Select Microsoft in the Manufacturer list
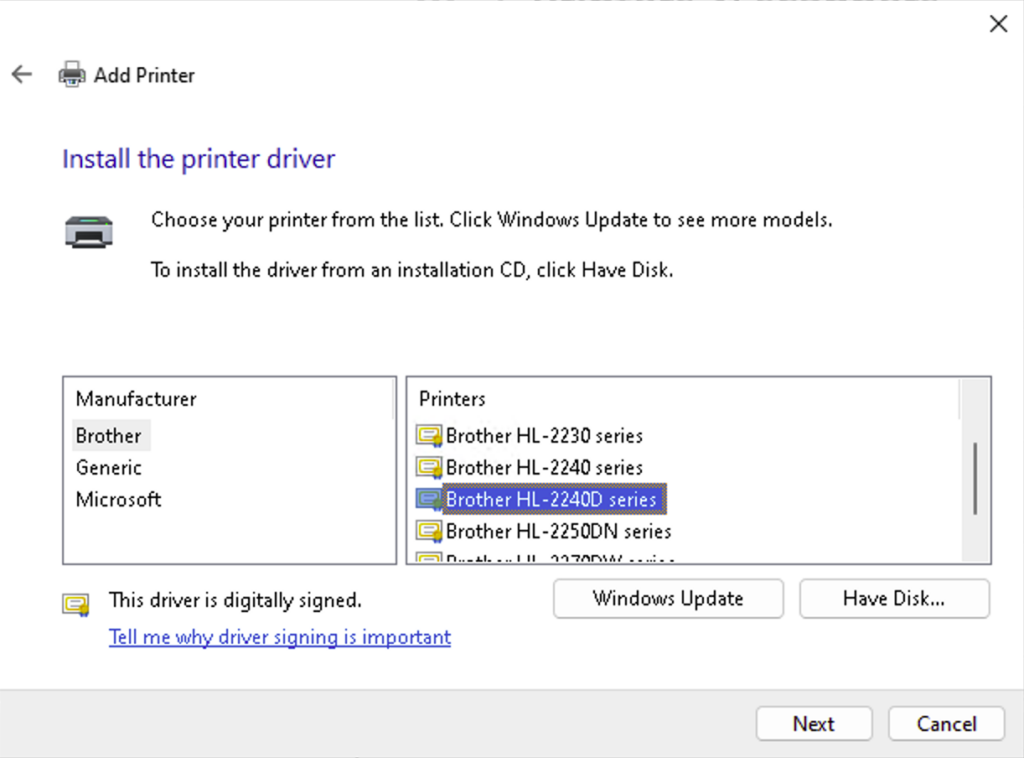 (117, 499)
